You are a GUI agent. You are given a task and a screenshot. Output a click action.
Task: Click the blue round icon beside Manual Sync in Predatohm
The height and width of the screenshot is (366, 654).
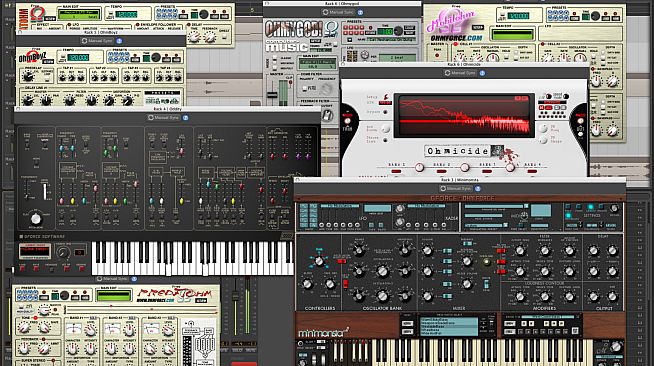[x=134, y=279]
